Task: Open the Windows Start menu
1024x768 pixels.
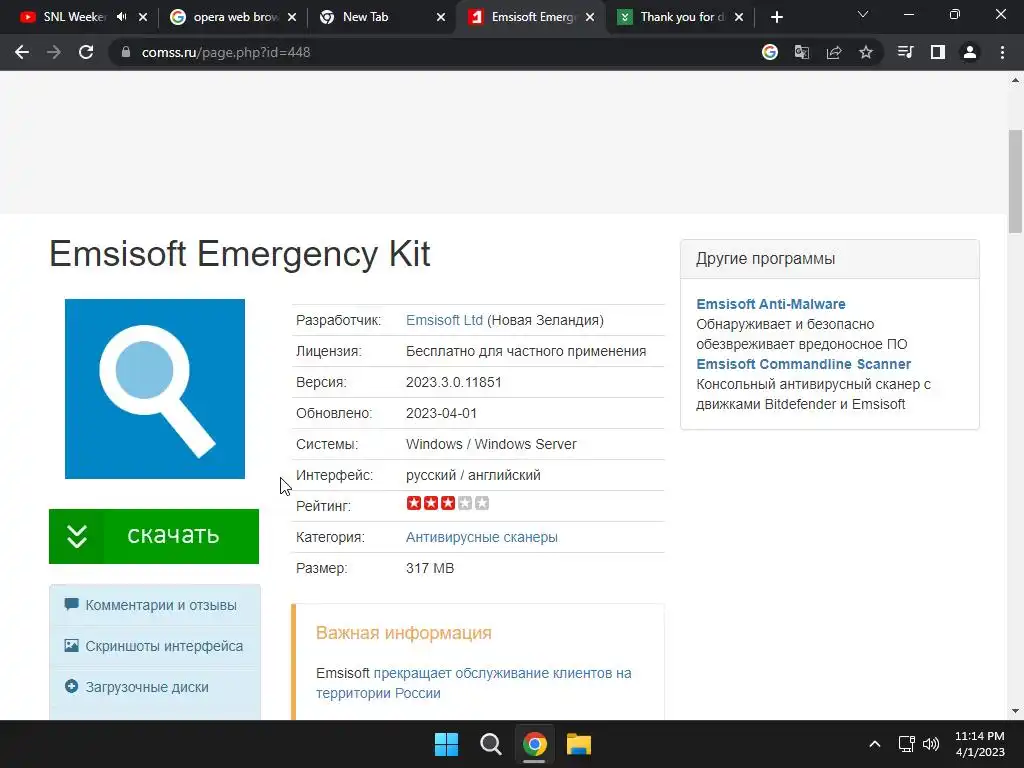Action: click(447, 744)
